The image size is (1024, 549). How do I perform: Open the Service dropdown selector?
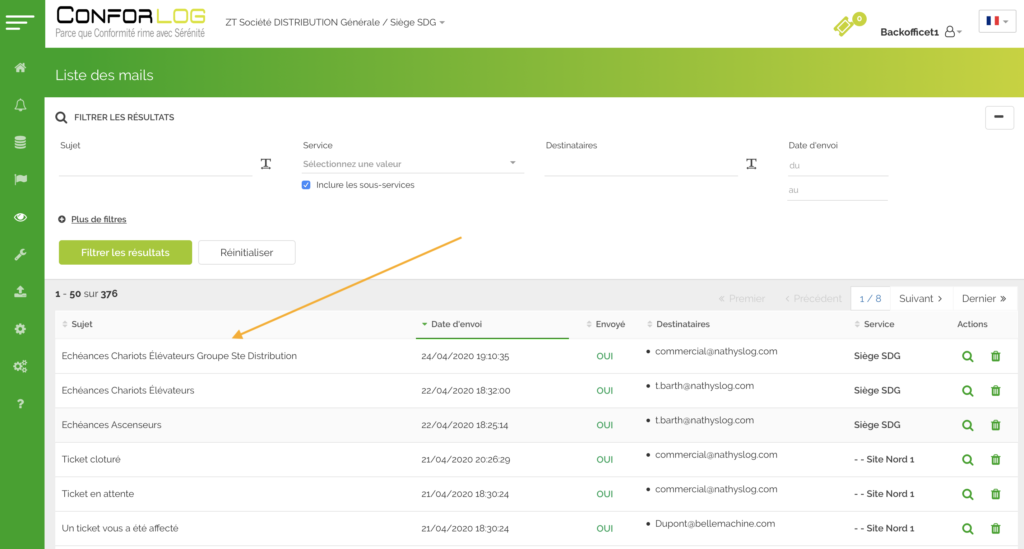point(412,164)
